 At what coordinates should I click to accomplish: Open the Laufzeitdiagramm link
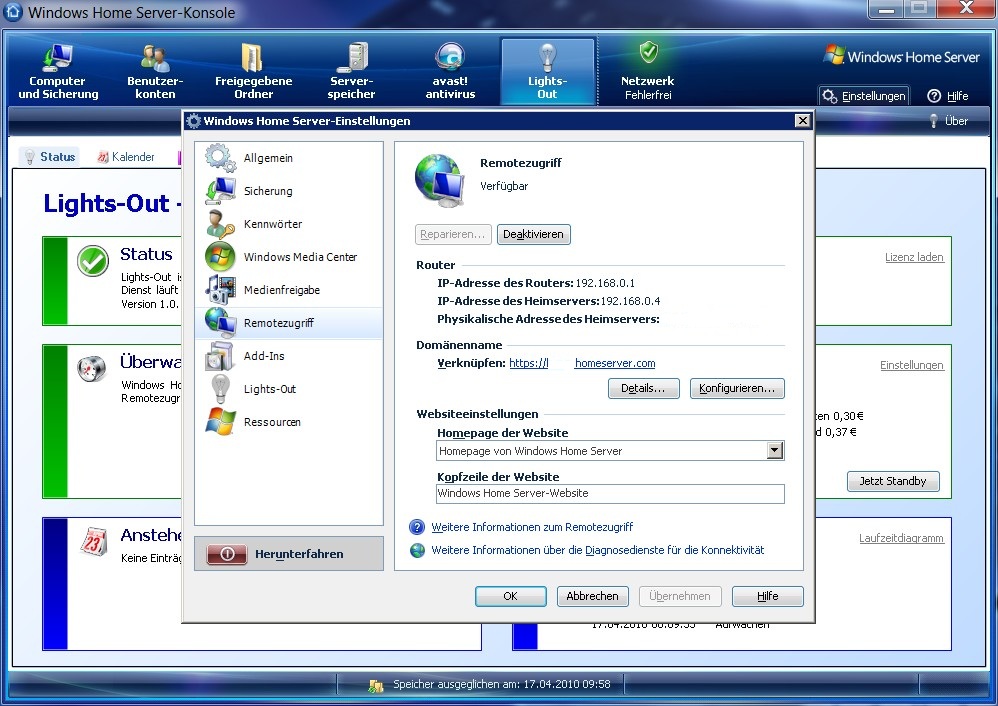coord(901,538)
